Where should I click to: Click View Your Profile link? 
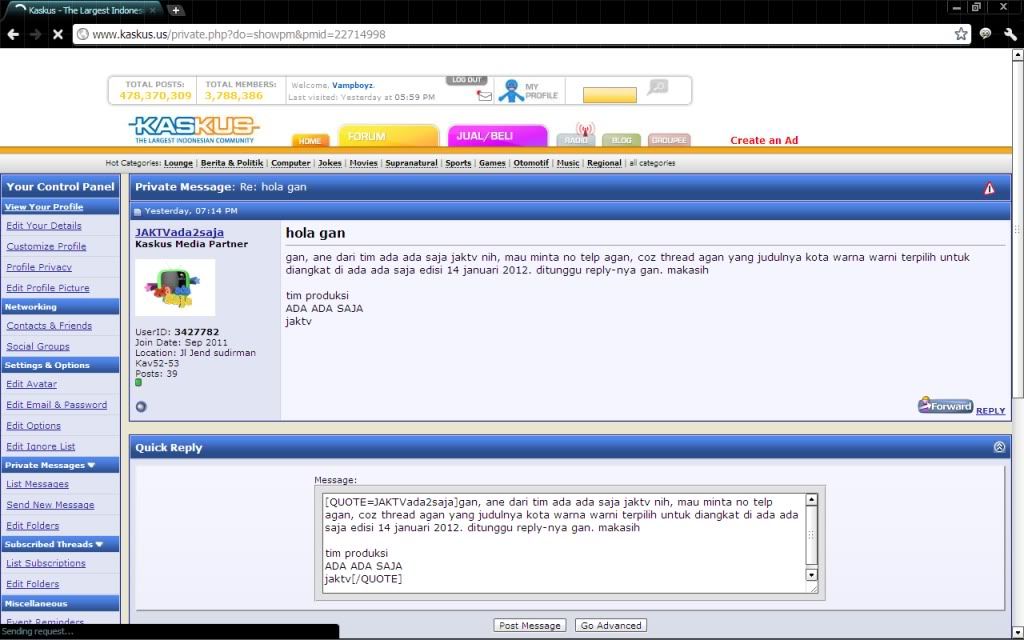tap(44, 207)
